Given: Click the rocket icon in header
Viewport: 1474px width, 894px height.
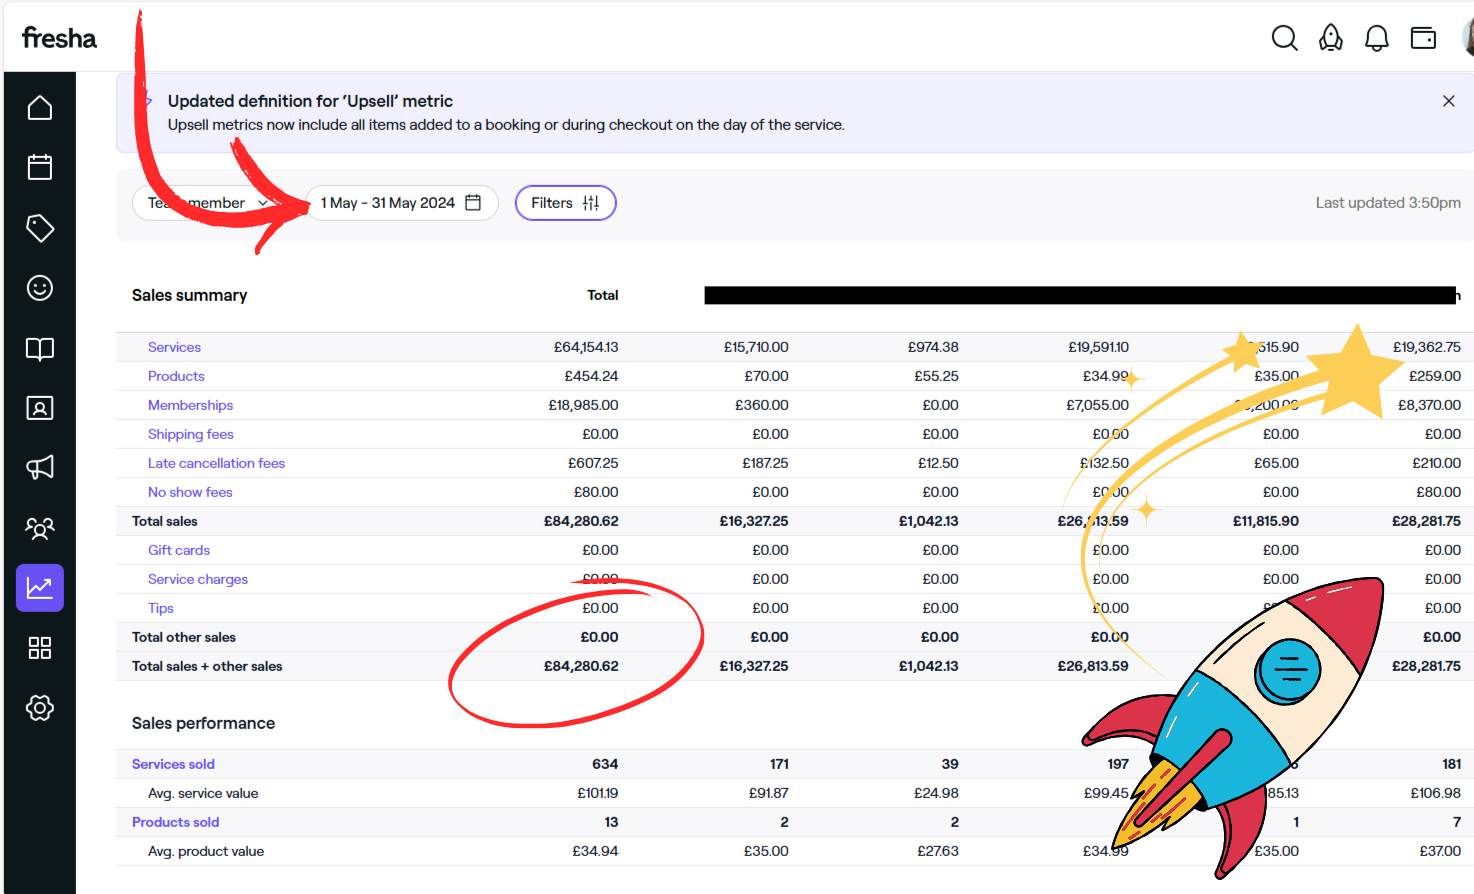Looking at the screenshot, I should pos(1331,38).
